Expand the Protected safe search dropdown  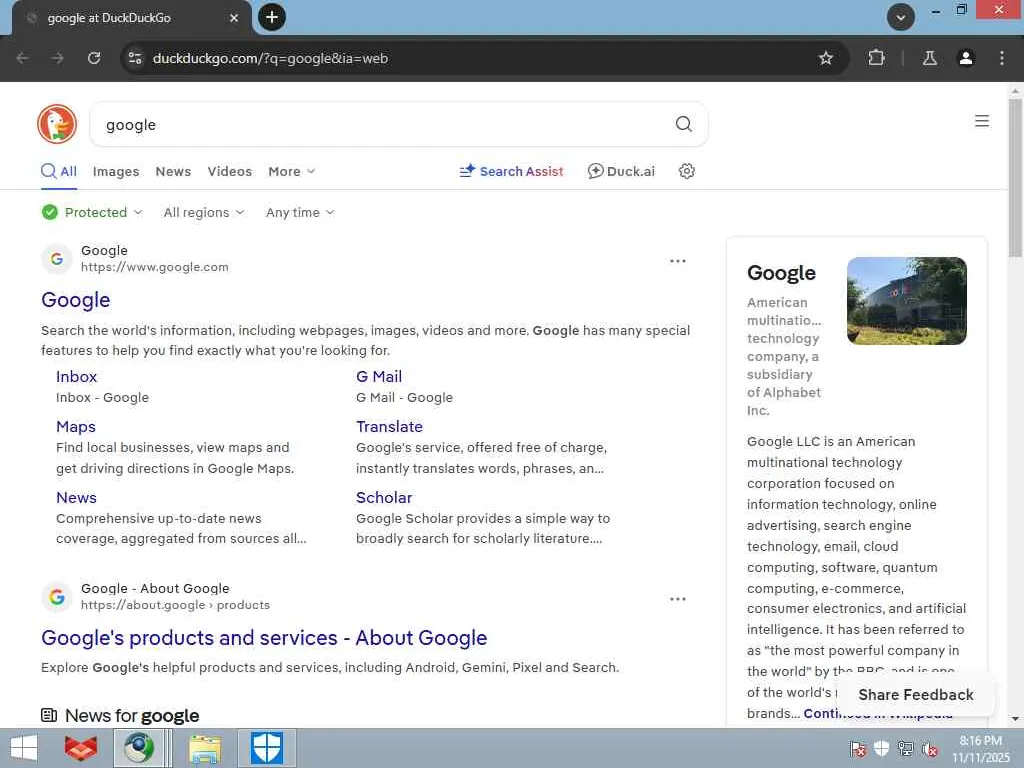tap(92, 212)
